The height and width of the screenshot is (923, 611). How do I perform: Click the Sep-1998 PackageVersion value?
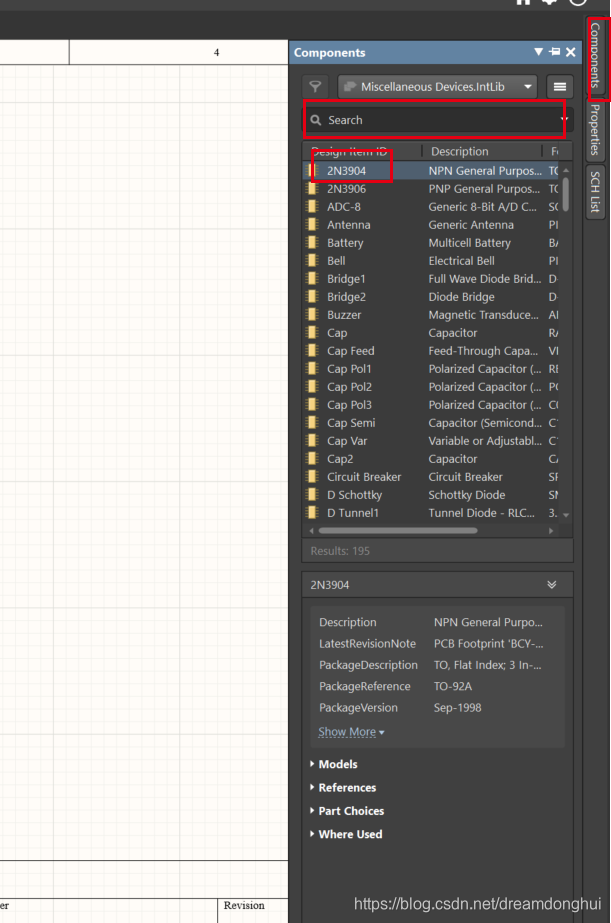pyautogui.click(x=457, y=708)
